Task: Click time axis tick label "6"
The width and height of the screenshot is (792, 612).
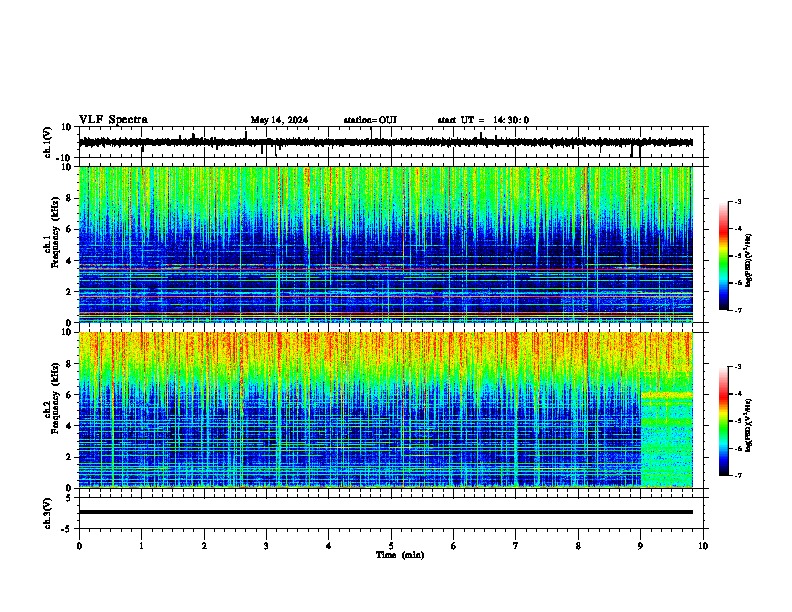Action: tap(454, 546)
